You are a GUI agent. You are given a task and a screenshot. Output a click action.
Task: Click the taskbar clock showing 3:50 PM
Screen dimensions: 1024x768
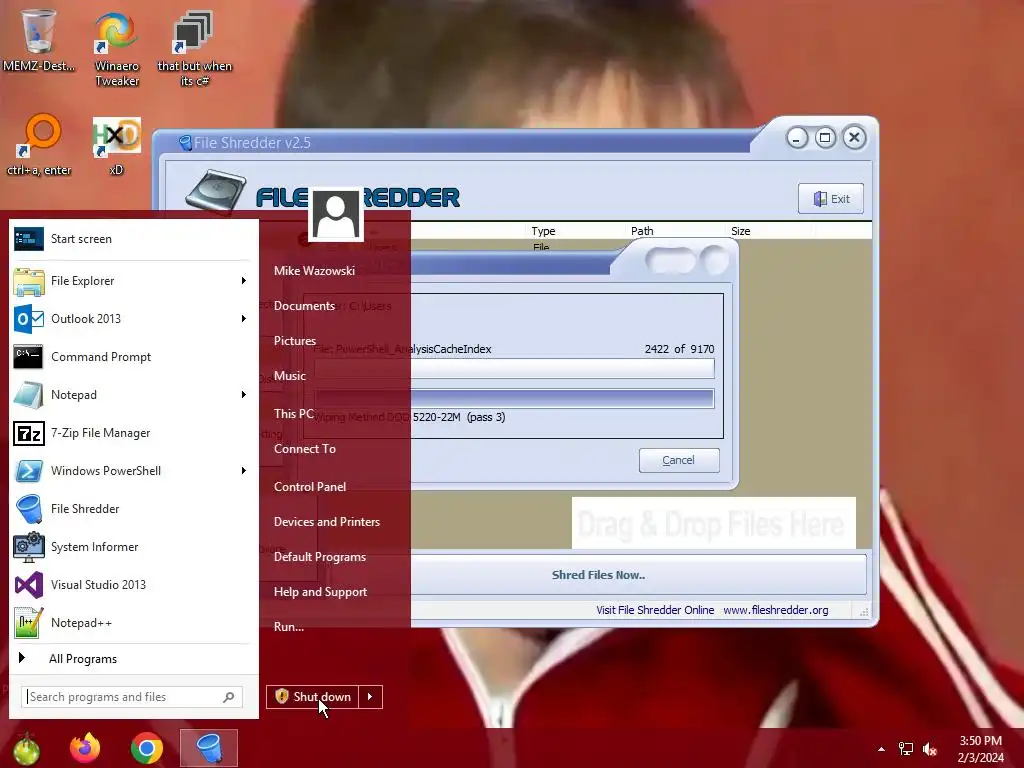click(x=980, y=749)
